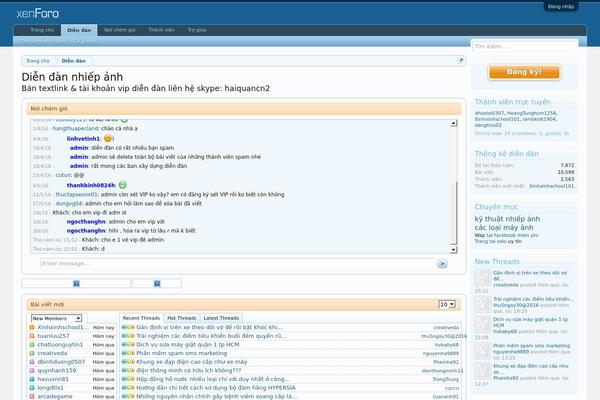
Task: Open thread 'điện thông minh có hữu ích không???'
Action: (x=189, y=370)
